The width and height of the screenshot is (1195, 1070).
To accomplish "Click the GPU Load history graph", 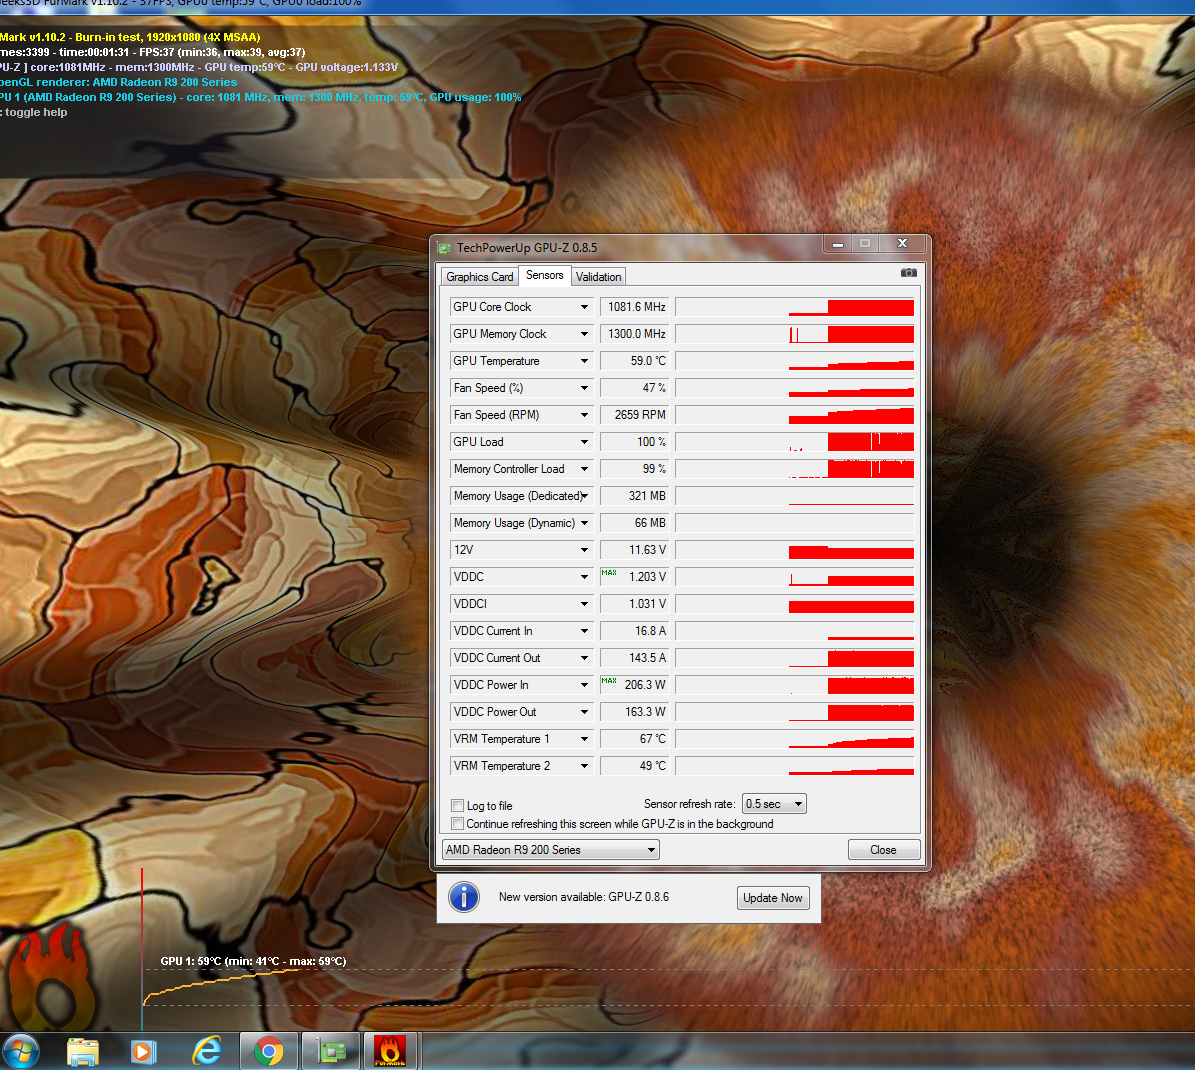I will tap(795, 442).
